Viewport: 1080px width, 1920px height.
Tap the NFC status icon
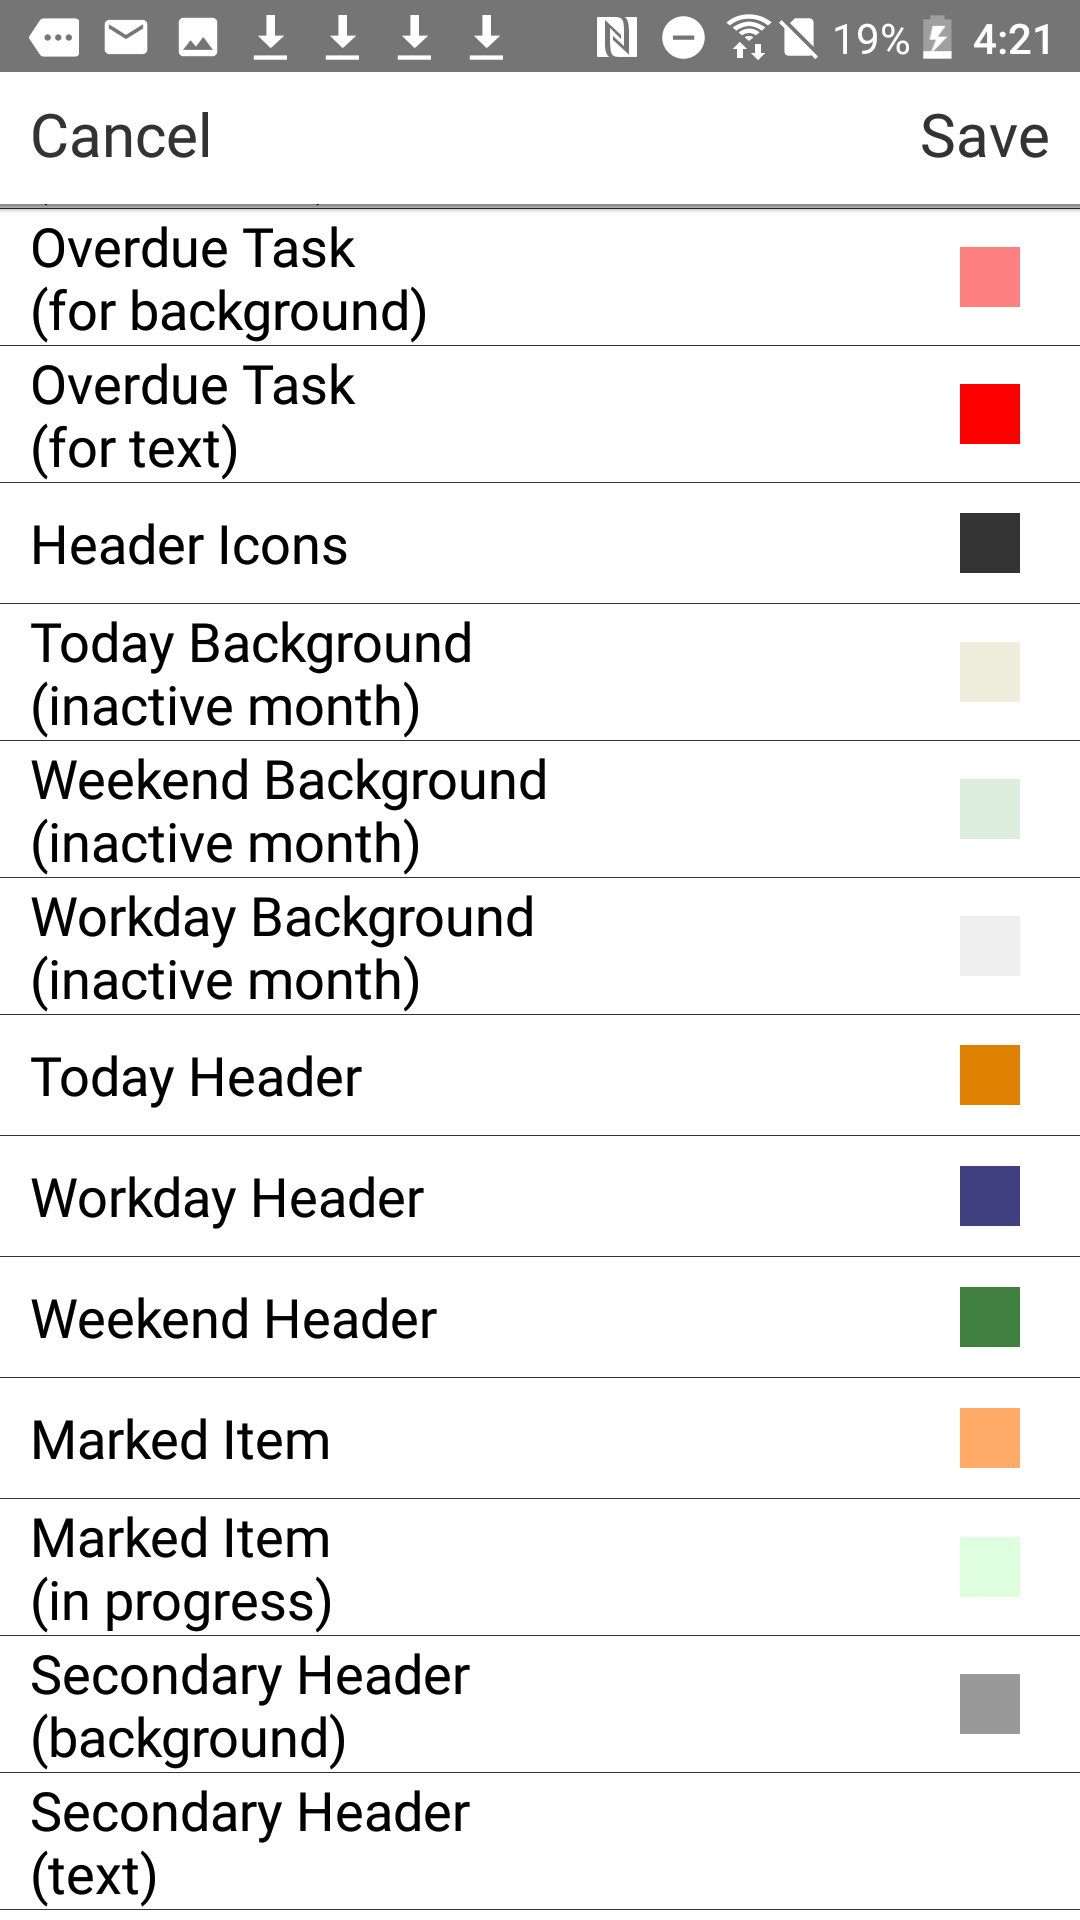pos(616,39)
